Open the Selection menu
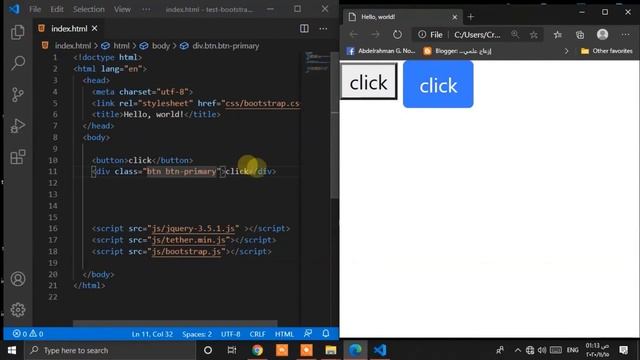 coord(89,9)
